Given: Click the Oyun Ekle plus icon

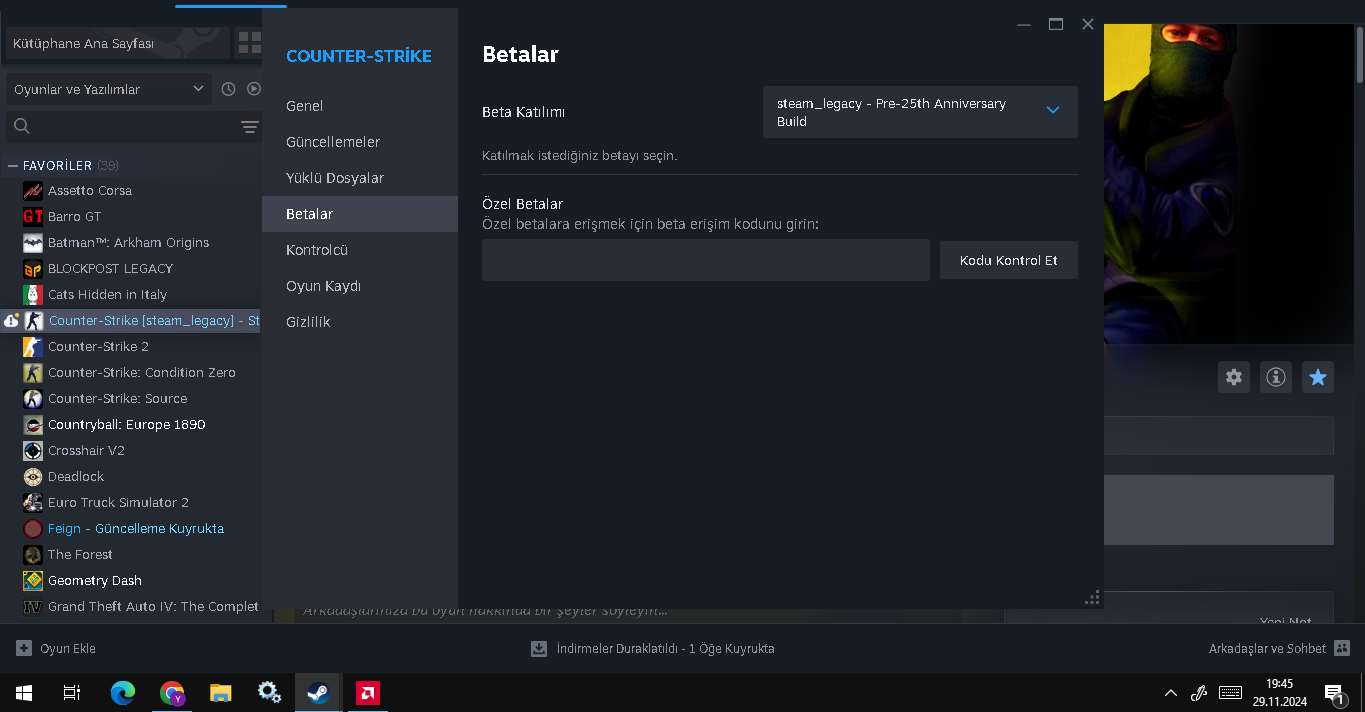Looking at the screenshot, I should 24,648.
